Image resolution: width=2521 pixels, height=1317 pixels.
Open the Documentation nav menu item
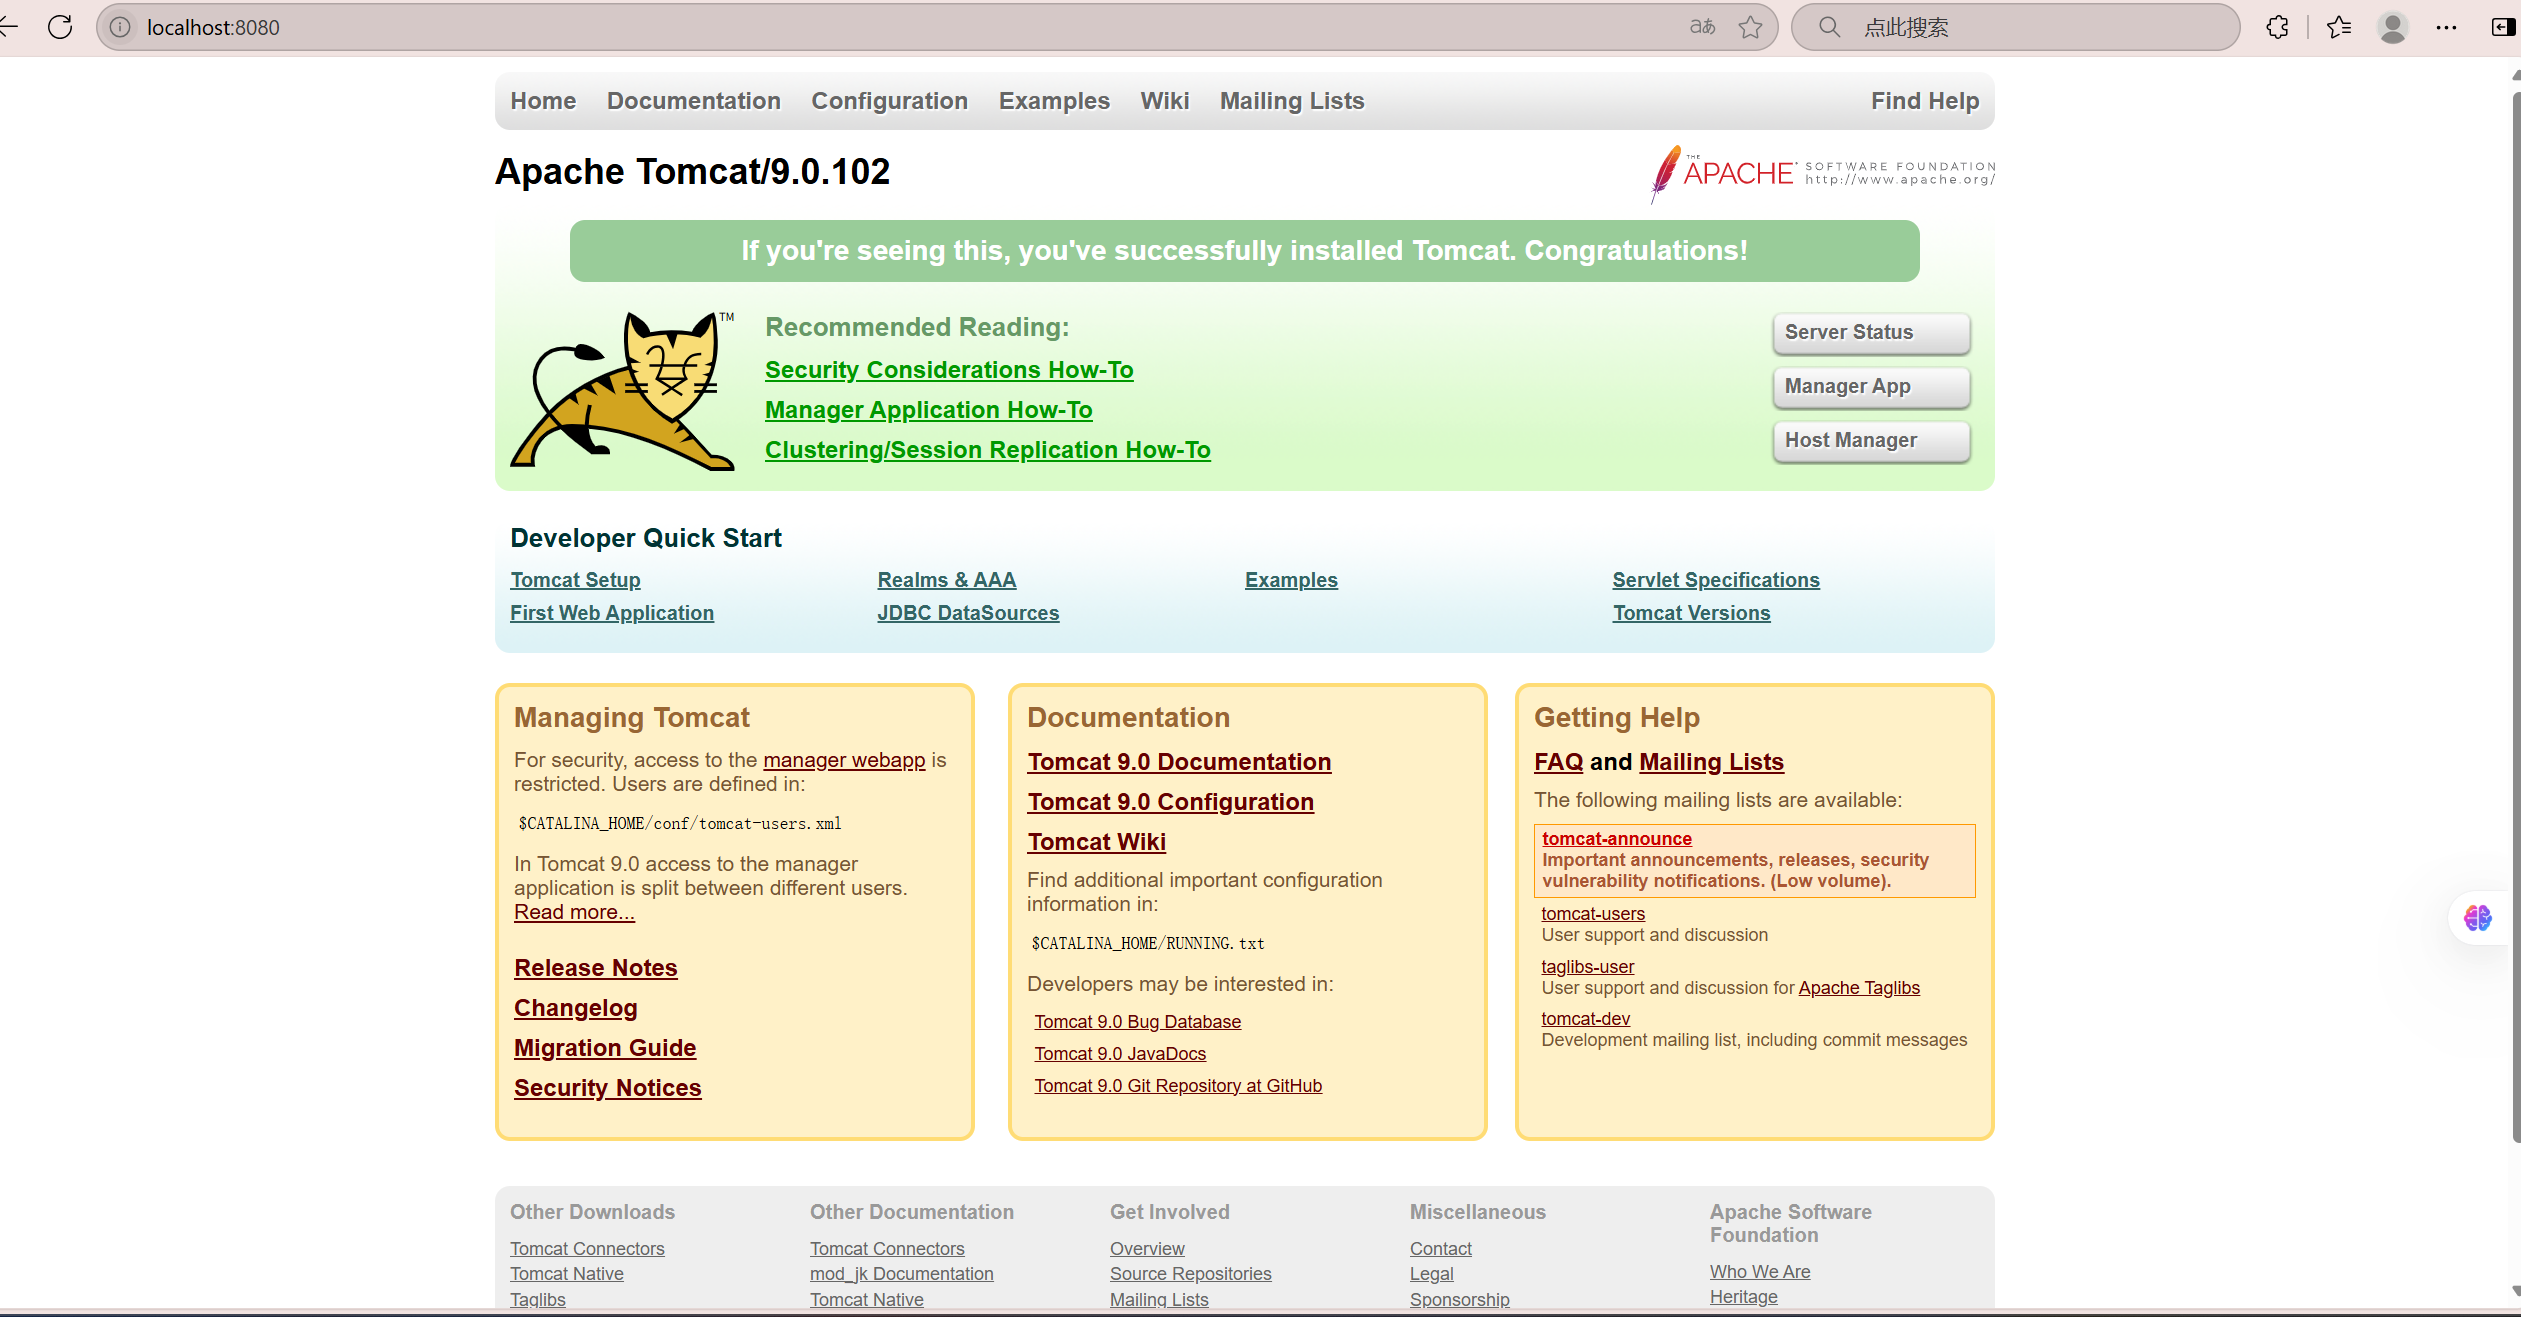(x=693, y=101)
